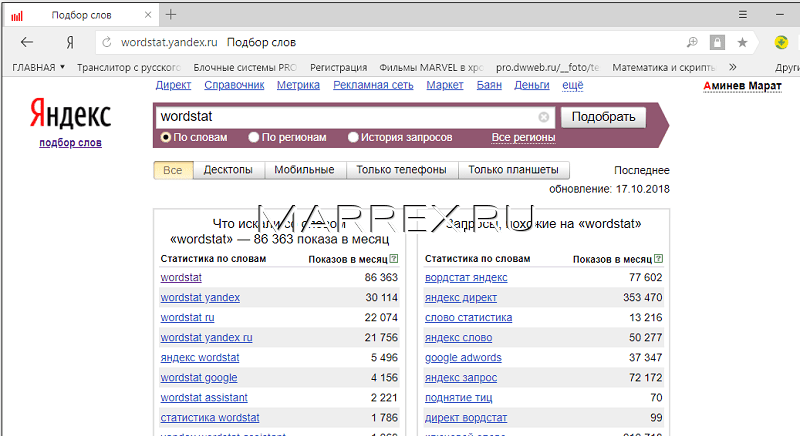Image resolution: width=800 pixels, height=436 pixels.
Task: Click the подбор слов link under logo
Action: tap(70, 143)
